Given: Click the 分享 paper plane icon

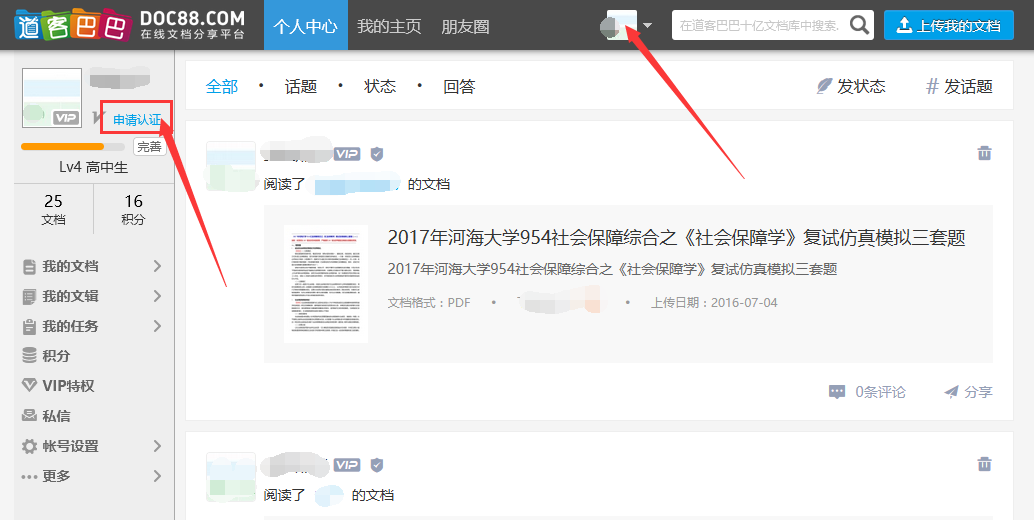Looking at the screenshot, I should click(951, 392).
